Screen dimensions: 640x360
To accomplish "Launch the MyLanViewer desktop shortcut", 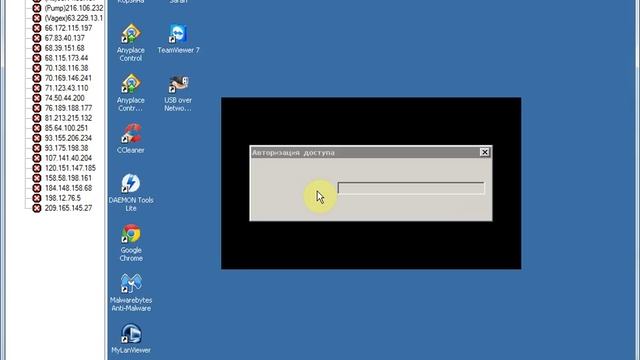I will point(131,339).
